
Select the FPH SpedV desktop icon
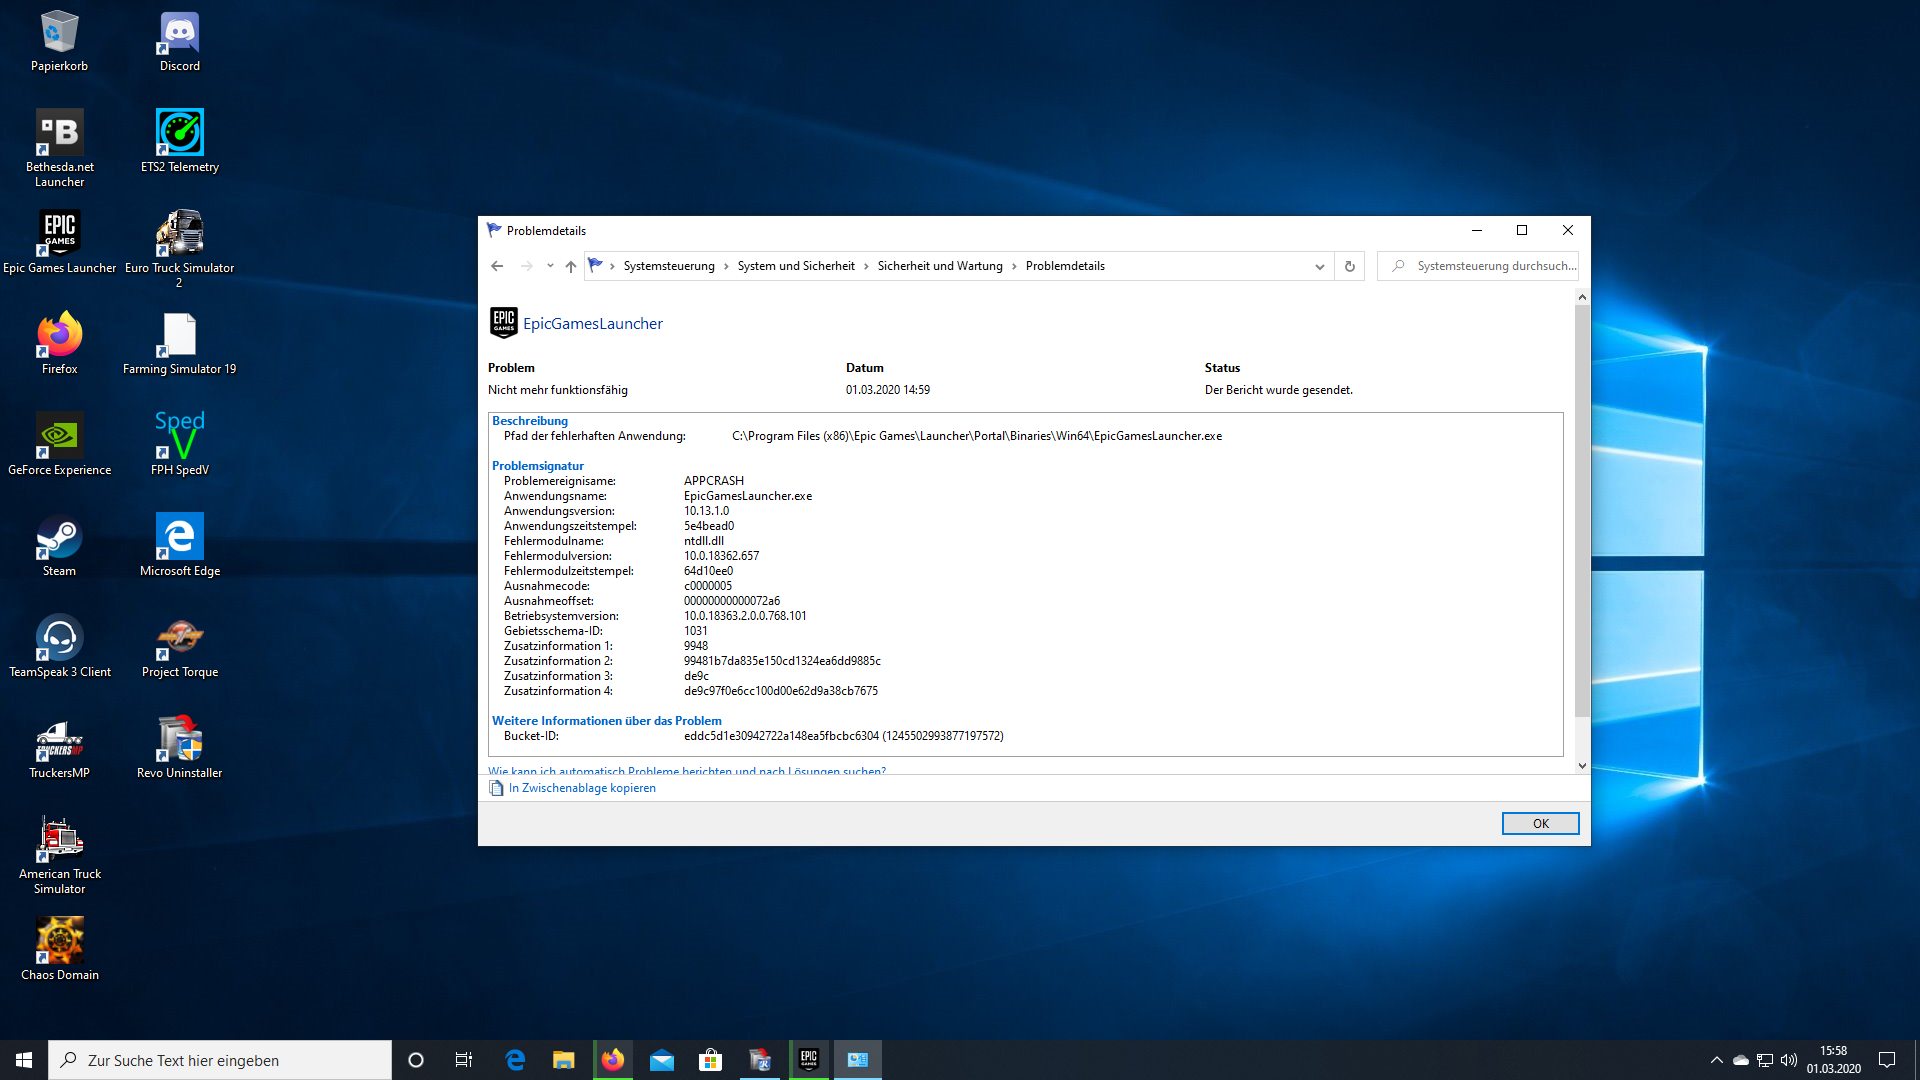coord(180,444)
